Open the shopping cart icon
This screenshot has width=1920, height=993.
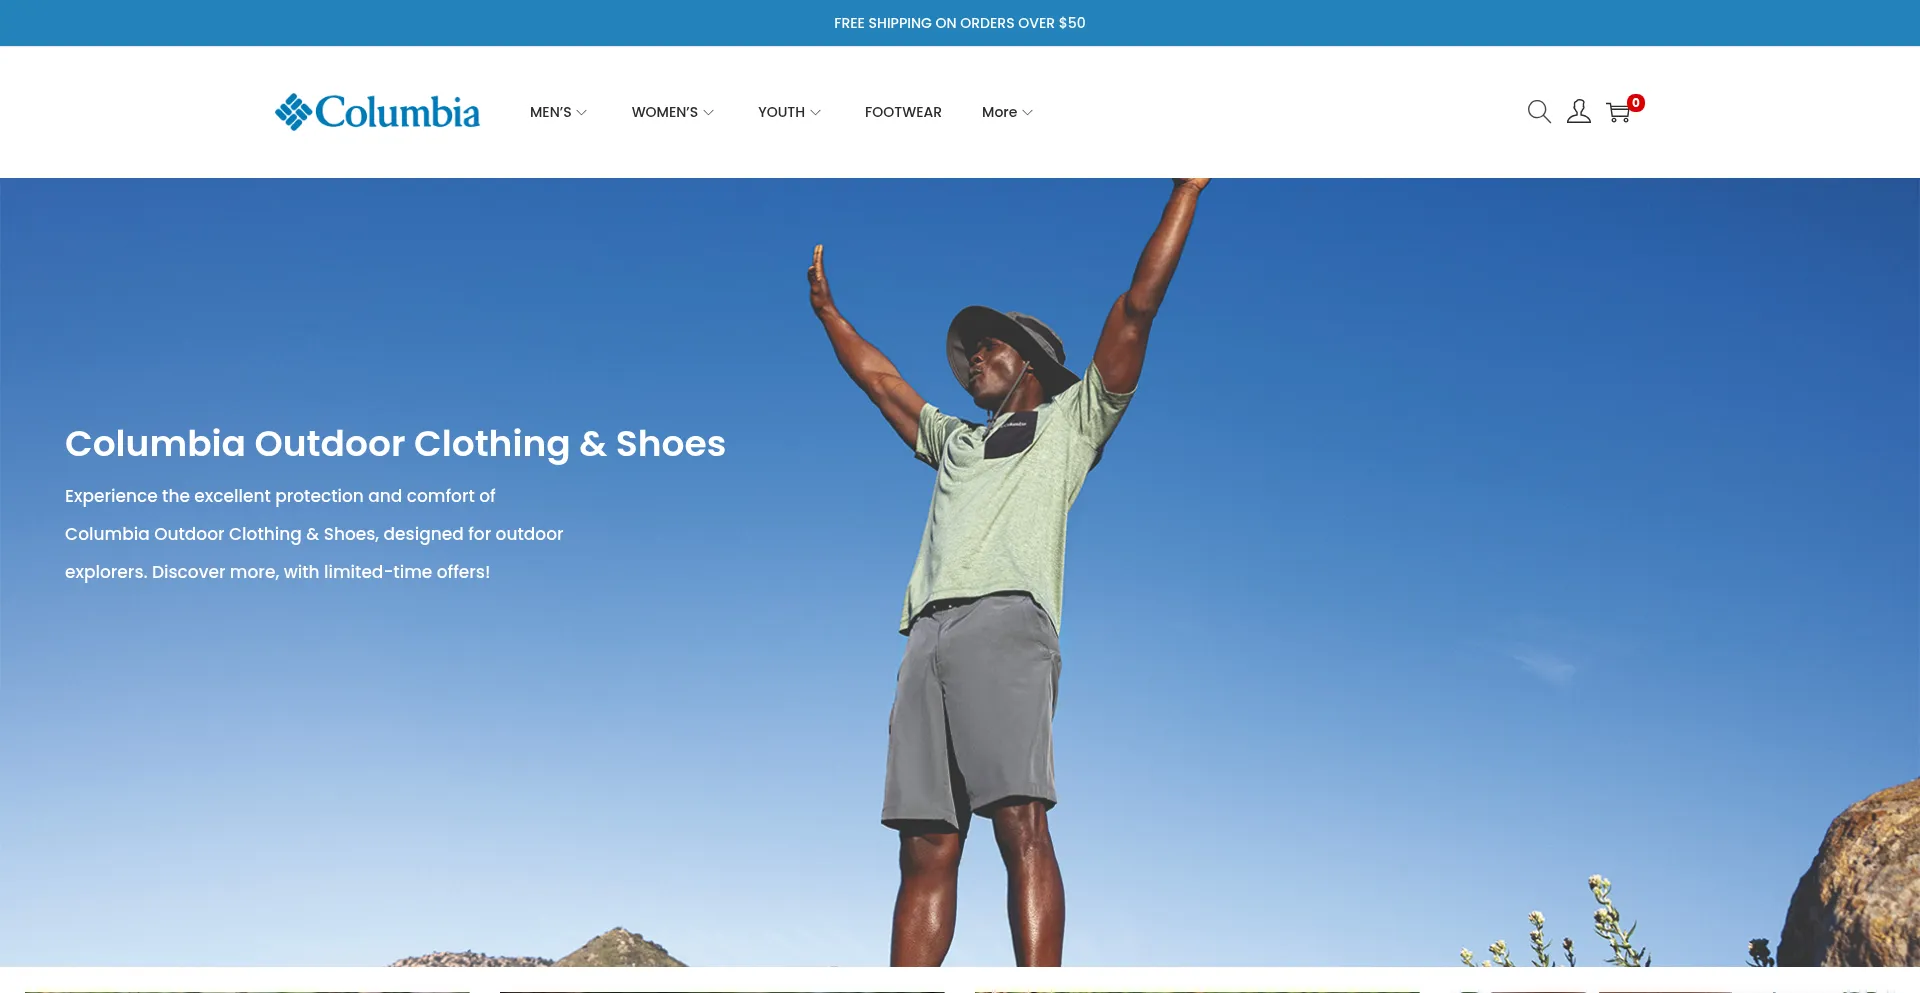[x=1618, y=113]
